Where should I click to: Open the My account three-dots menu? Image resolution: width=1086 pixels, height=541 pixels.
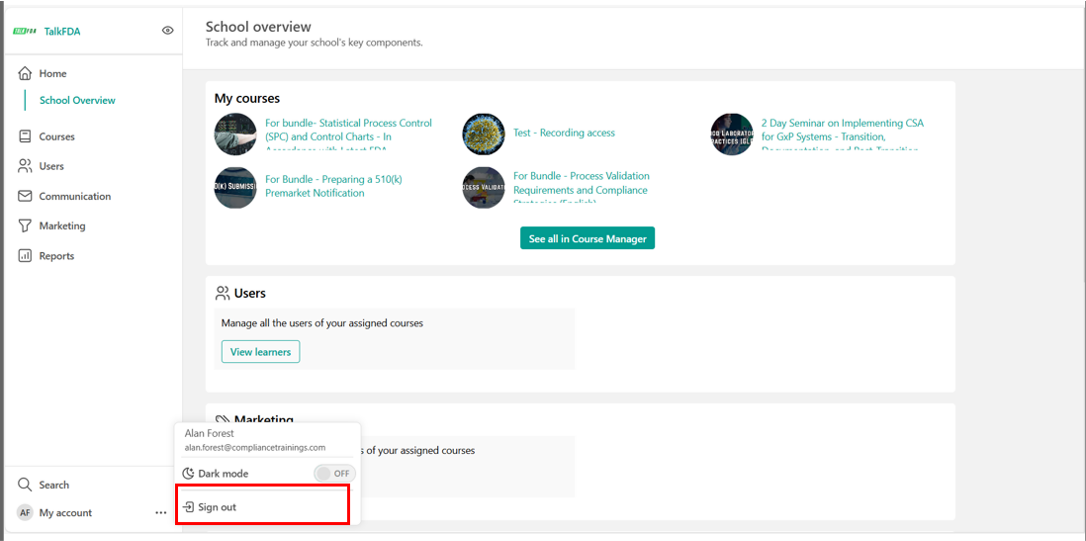(161, 513)
